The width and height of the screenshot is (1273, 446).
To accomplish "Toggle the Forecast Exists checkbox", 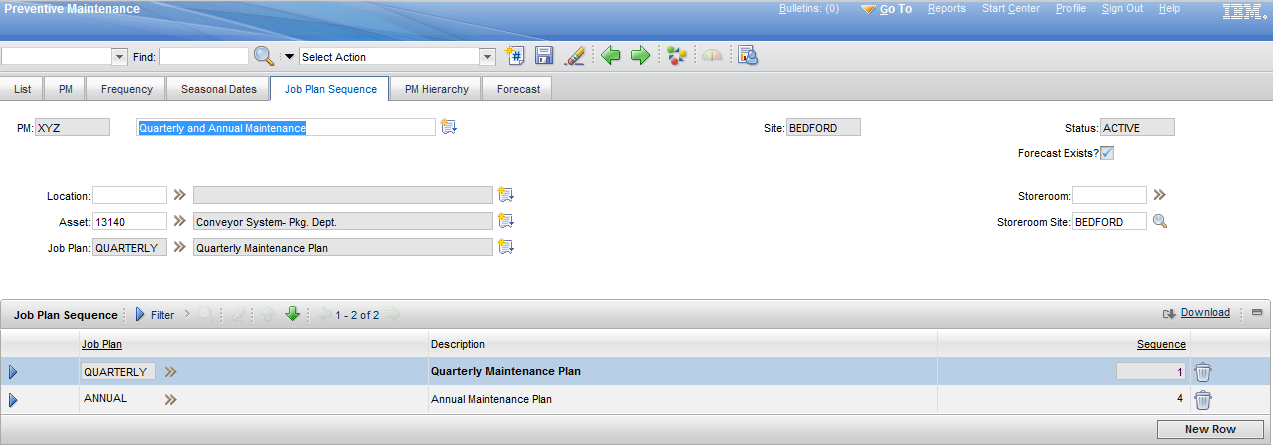I will [x=1108, y=153].
